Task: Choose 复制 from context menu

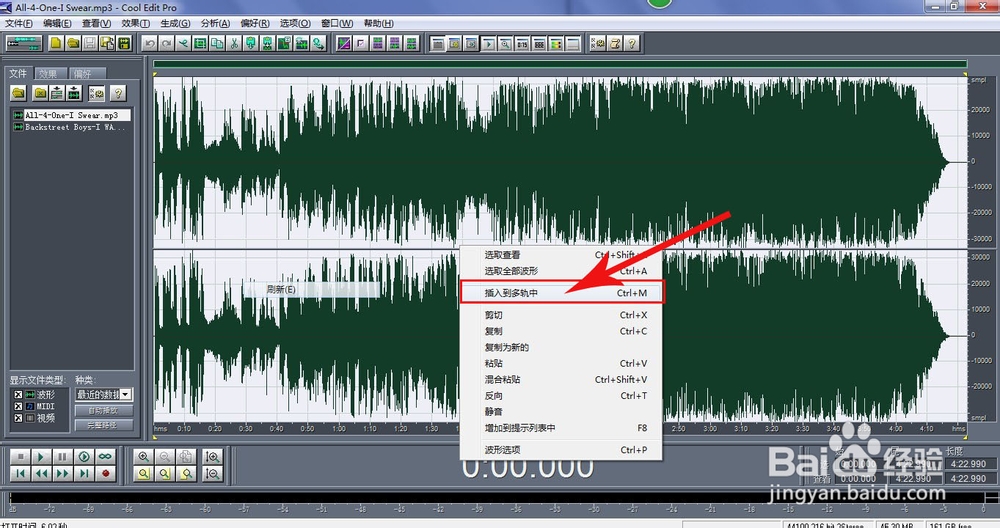Action: point(562,331)
